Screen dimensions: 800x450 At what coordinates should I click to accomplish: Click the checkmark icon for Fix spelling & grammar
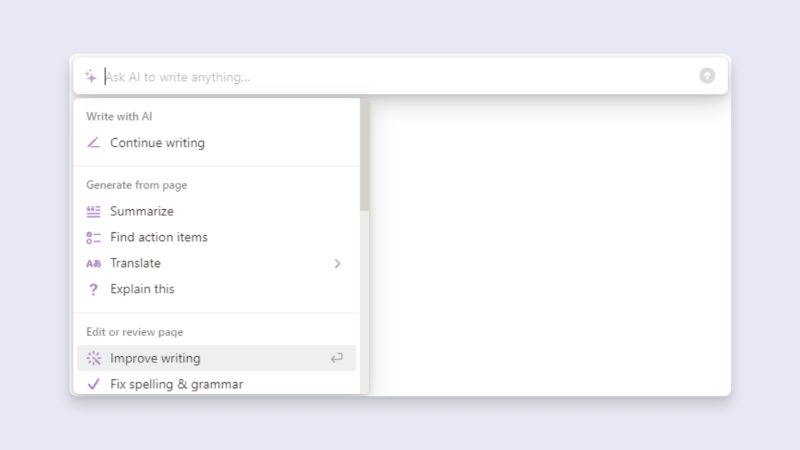[93, 384]
